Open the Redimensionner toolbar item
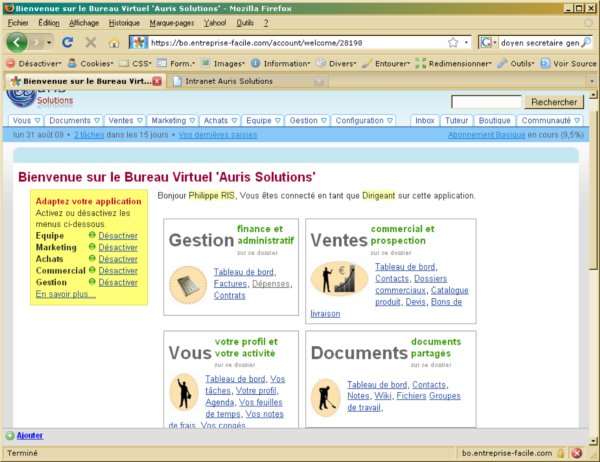 pyautogui.click(x=454, y=64)
